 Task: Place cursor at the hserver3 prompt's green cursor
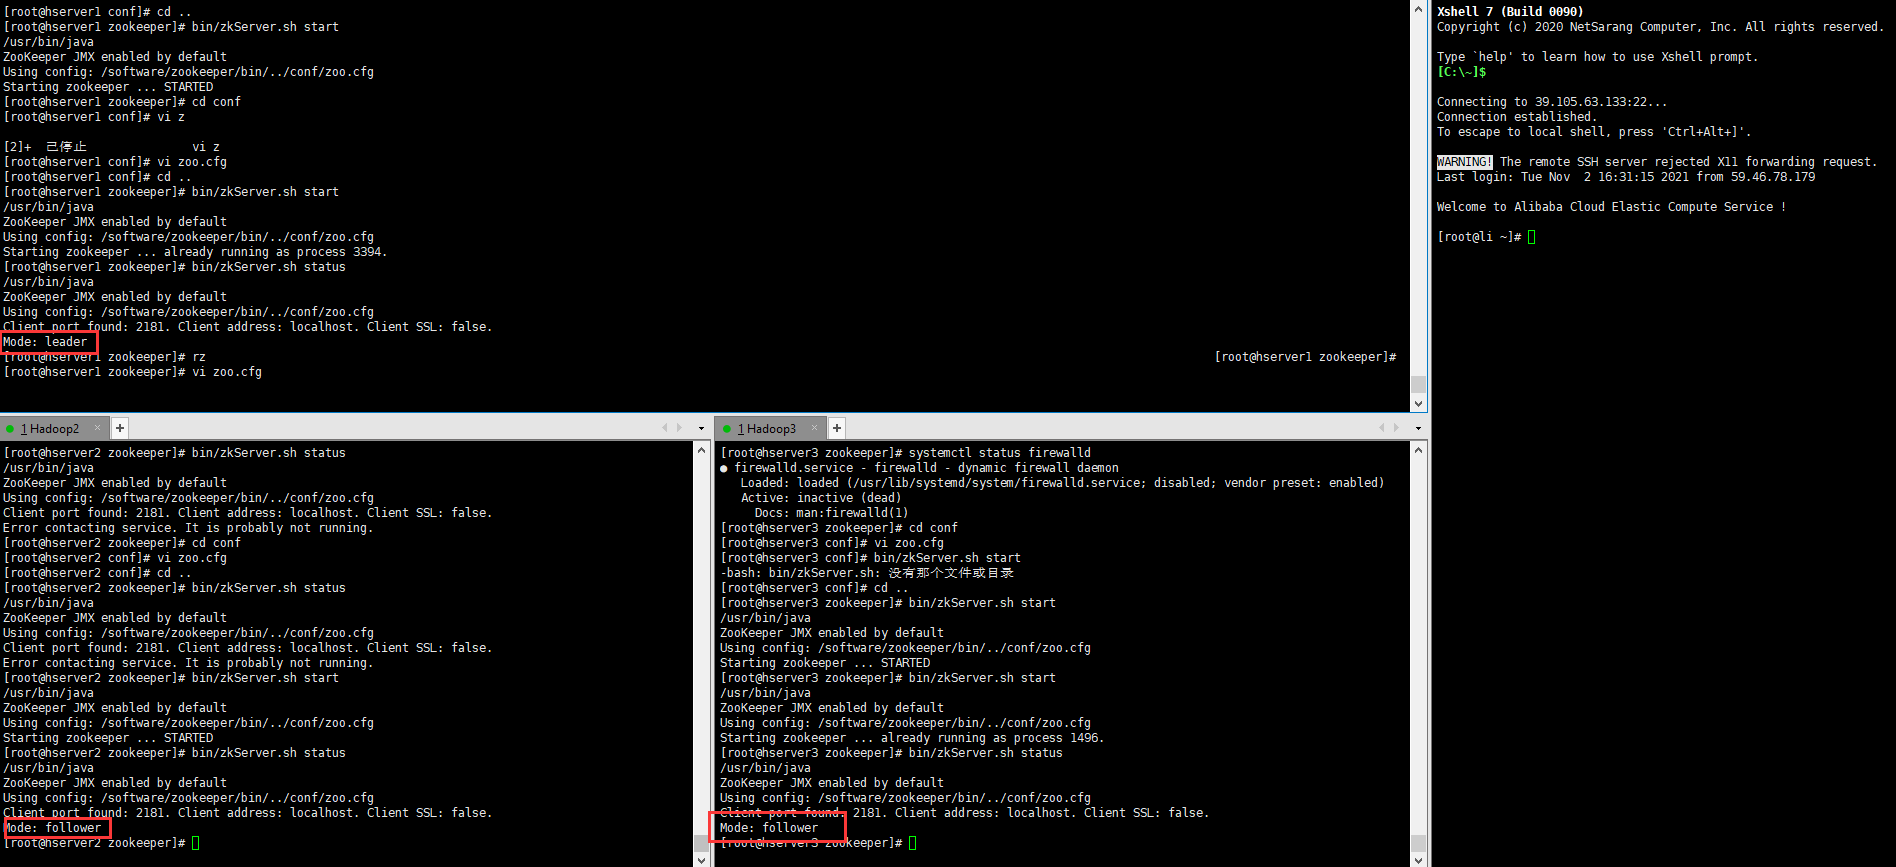(913, 843)
